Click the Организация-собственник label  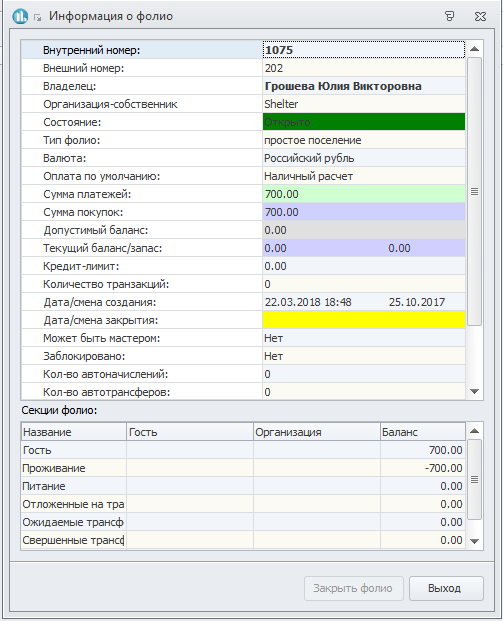(x=110, y=104)
